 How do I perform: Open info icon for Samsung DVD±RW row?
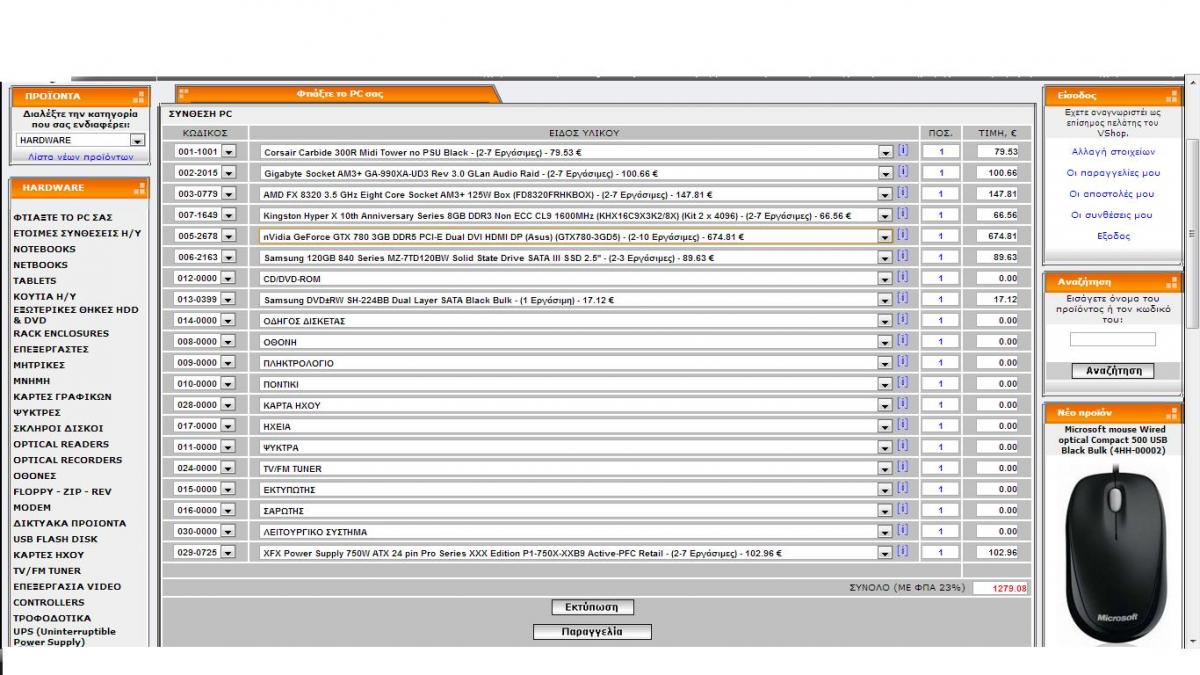coord(902,298)
